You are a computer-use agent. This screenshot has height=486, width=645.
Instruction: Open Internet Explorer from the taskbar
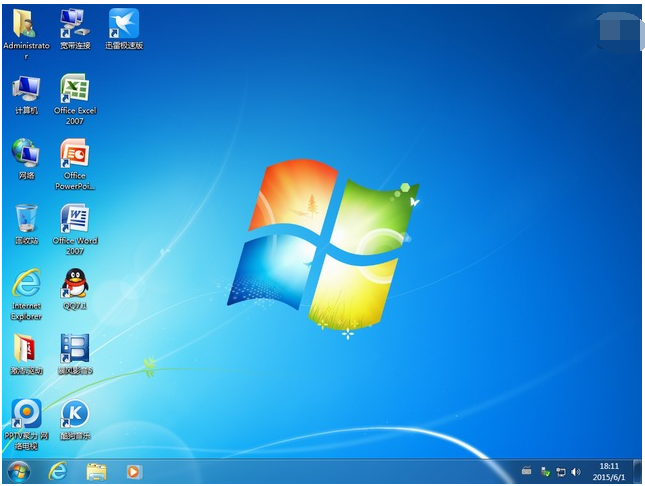click(57, 471)
